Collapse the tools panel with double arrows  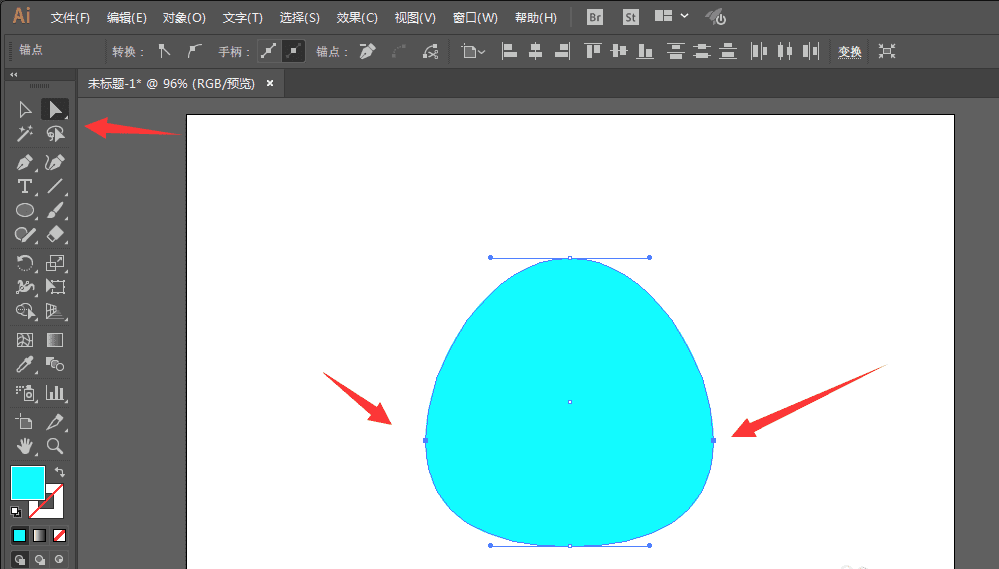coord(13,75)
